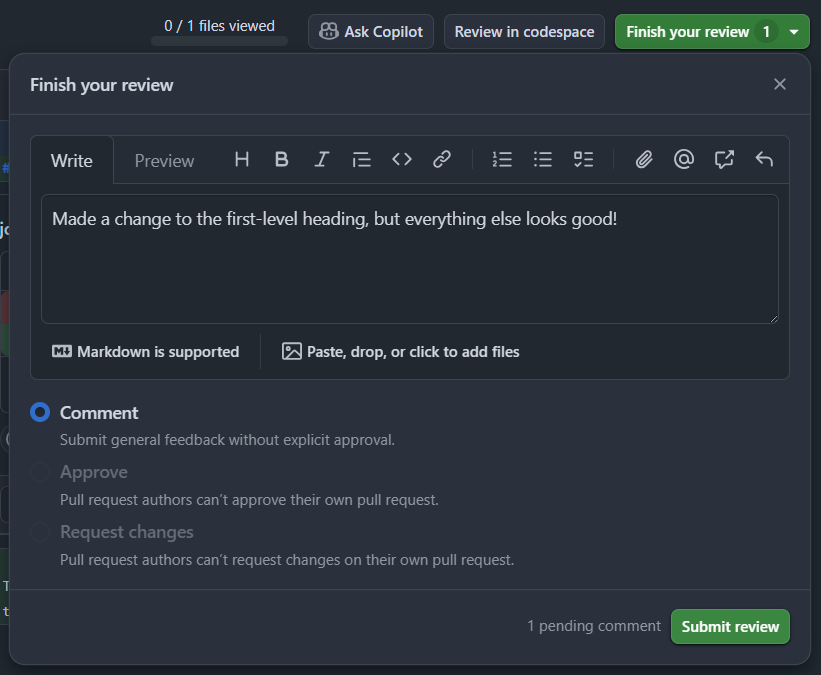Screen dimensions: 821x675
Task: Insert code formatting icon
Action: coord(402,159)
